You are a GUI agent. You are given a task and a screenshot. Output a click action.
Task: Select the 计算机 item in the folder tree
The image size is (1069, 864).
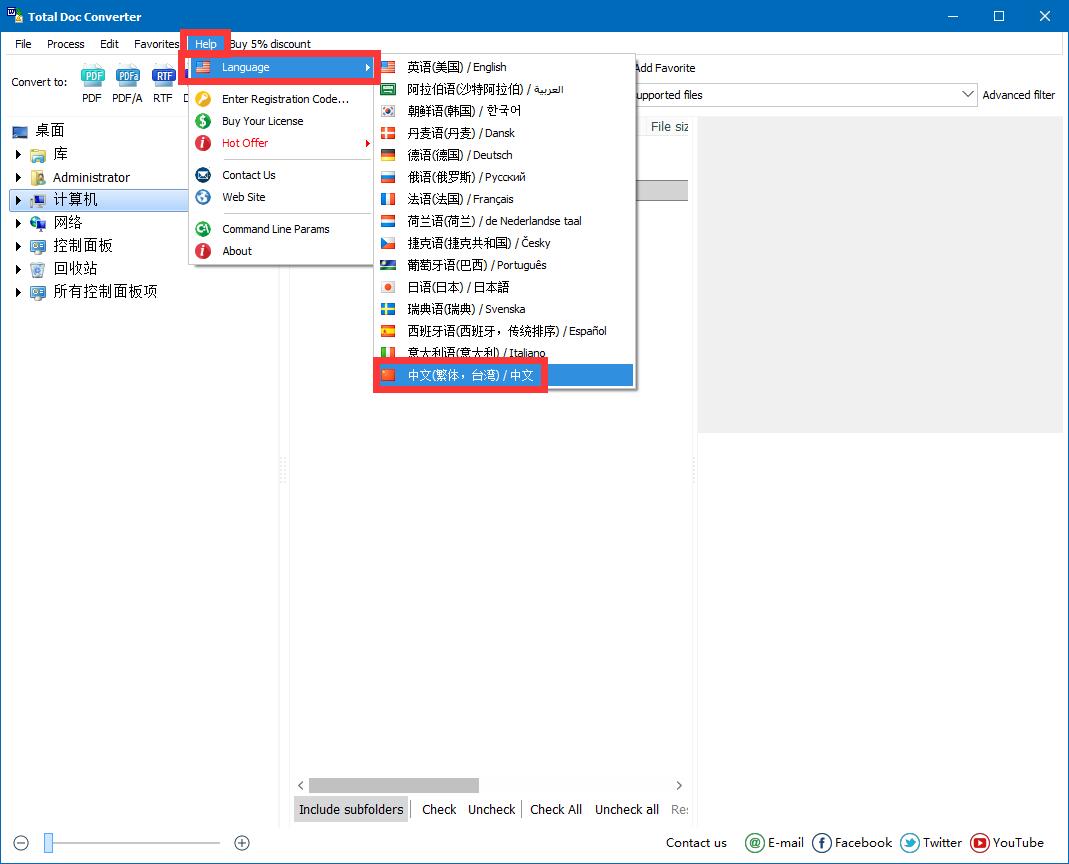[x=76, y=200]
